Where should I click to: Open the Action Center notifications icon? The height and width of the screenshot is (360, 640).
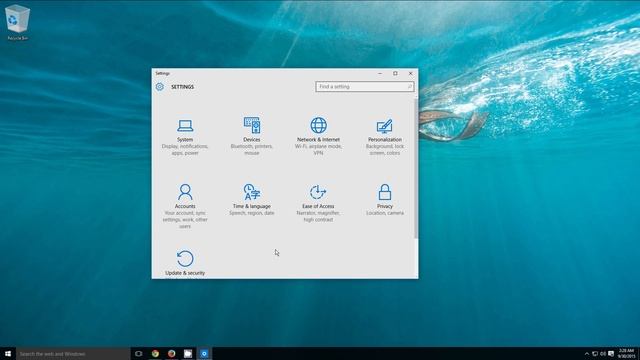611,354
